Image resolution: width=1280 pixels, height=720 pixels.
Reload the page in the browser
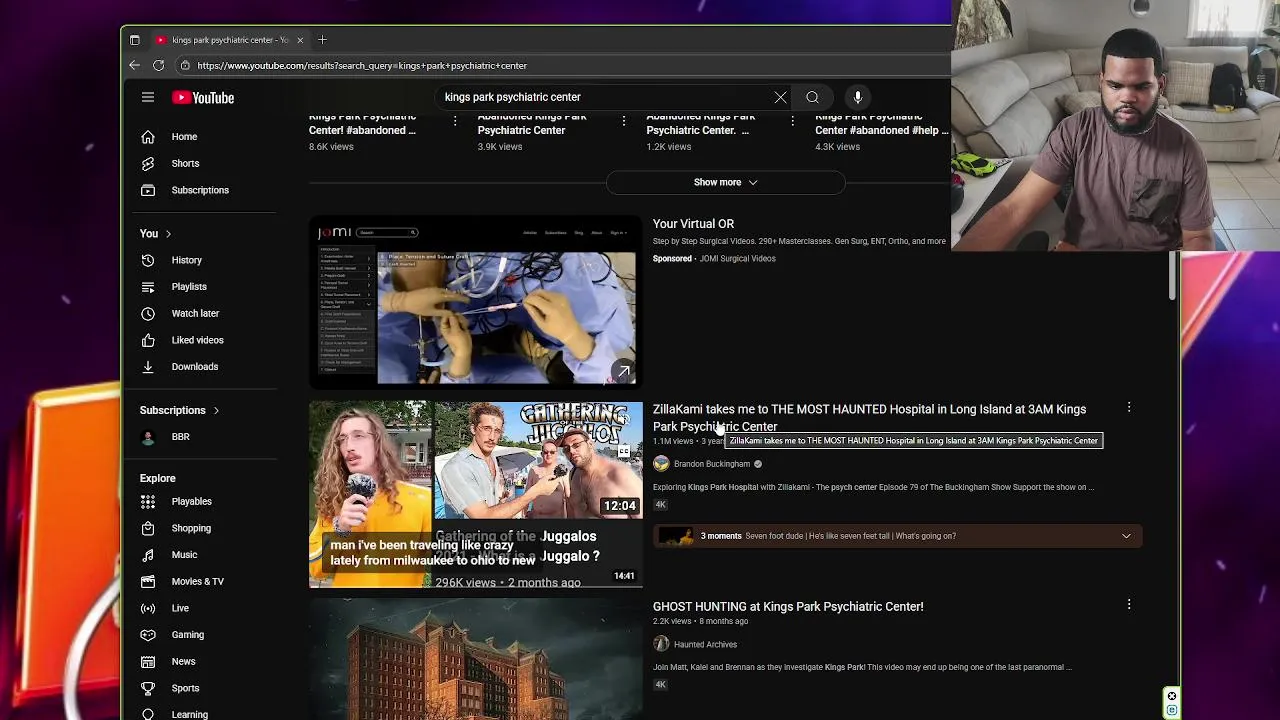point(158,65)
